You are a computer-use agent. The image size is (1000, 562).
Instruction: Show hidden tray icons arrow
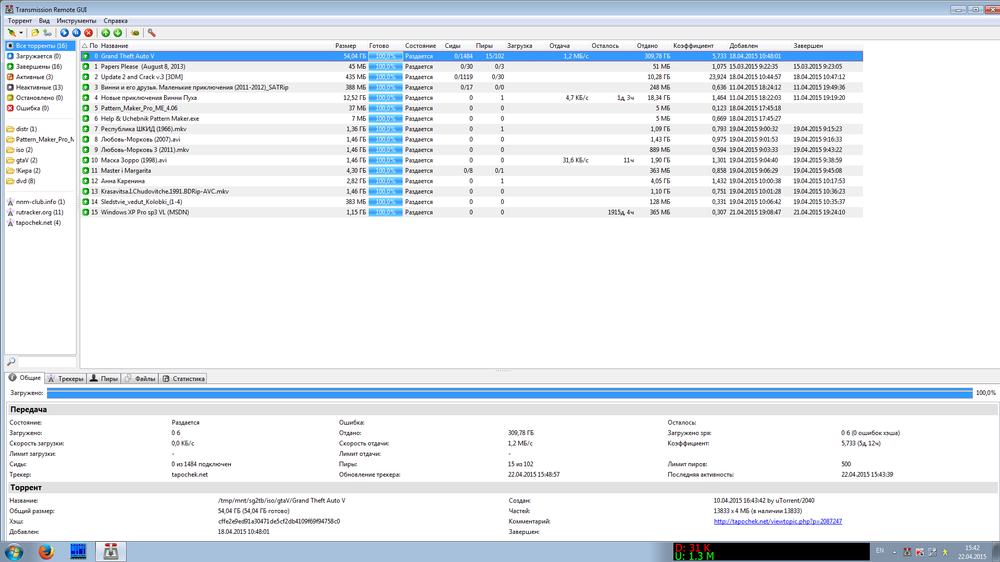click(x=894, y=552)
